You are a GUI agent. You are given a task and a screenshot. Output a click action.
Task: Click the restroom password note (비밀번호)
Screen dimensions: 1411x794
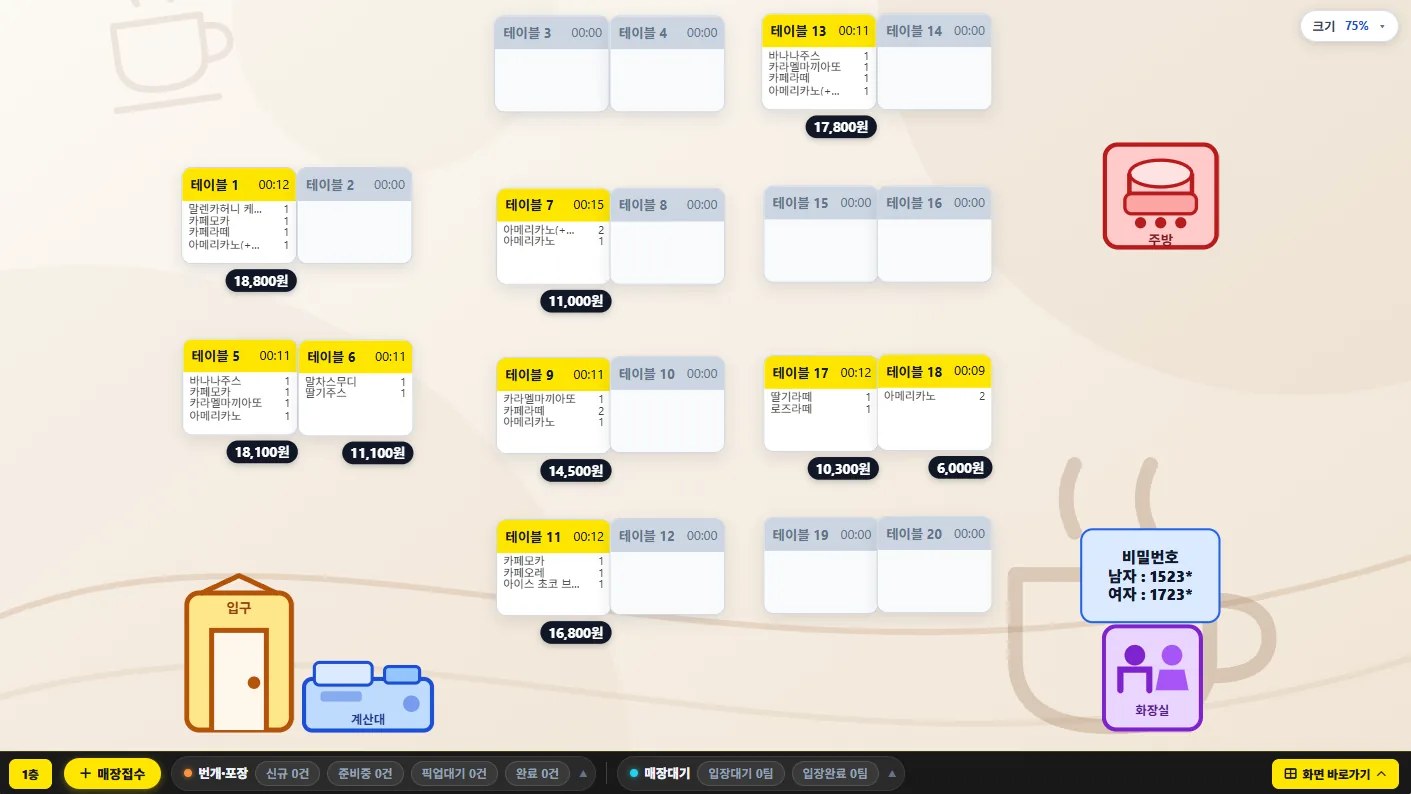click(1150, 575)
